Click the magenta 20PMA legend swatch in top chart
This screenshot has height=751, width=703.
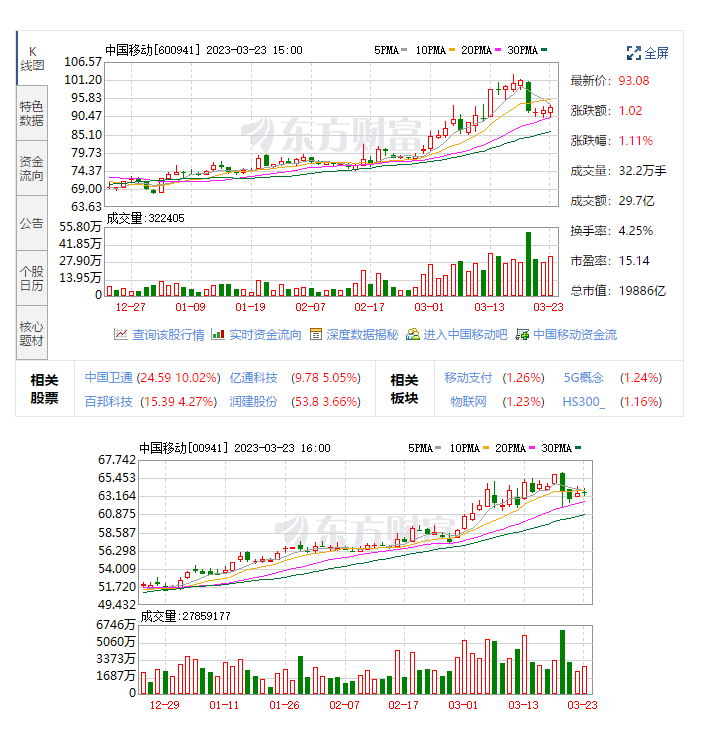click(x=498, y=50)
